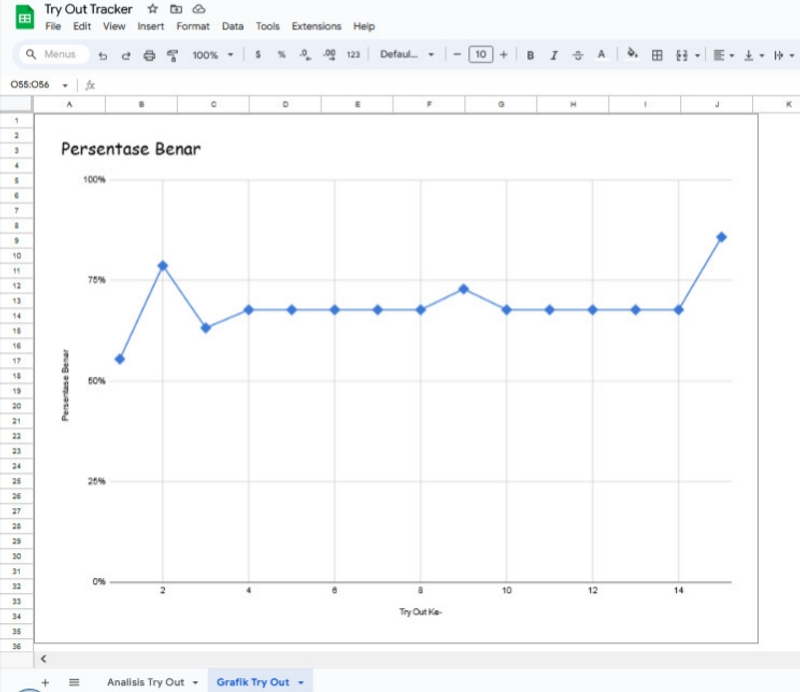Open the Format menu
Screen dimensions: 800x692
pos(193,26)
